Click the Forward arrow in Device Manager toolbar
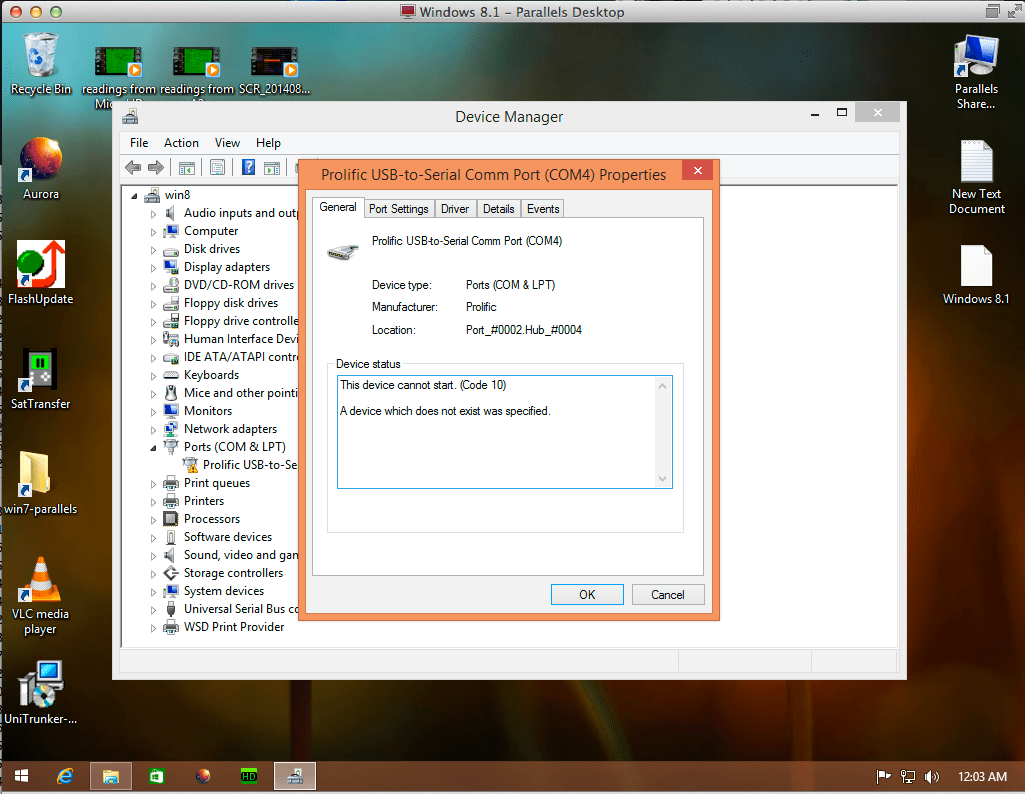1025x794 pixels. (x=156, y=168)
